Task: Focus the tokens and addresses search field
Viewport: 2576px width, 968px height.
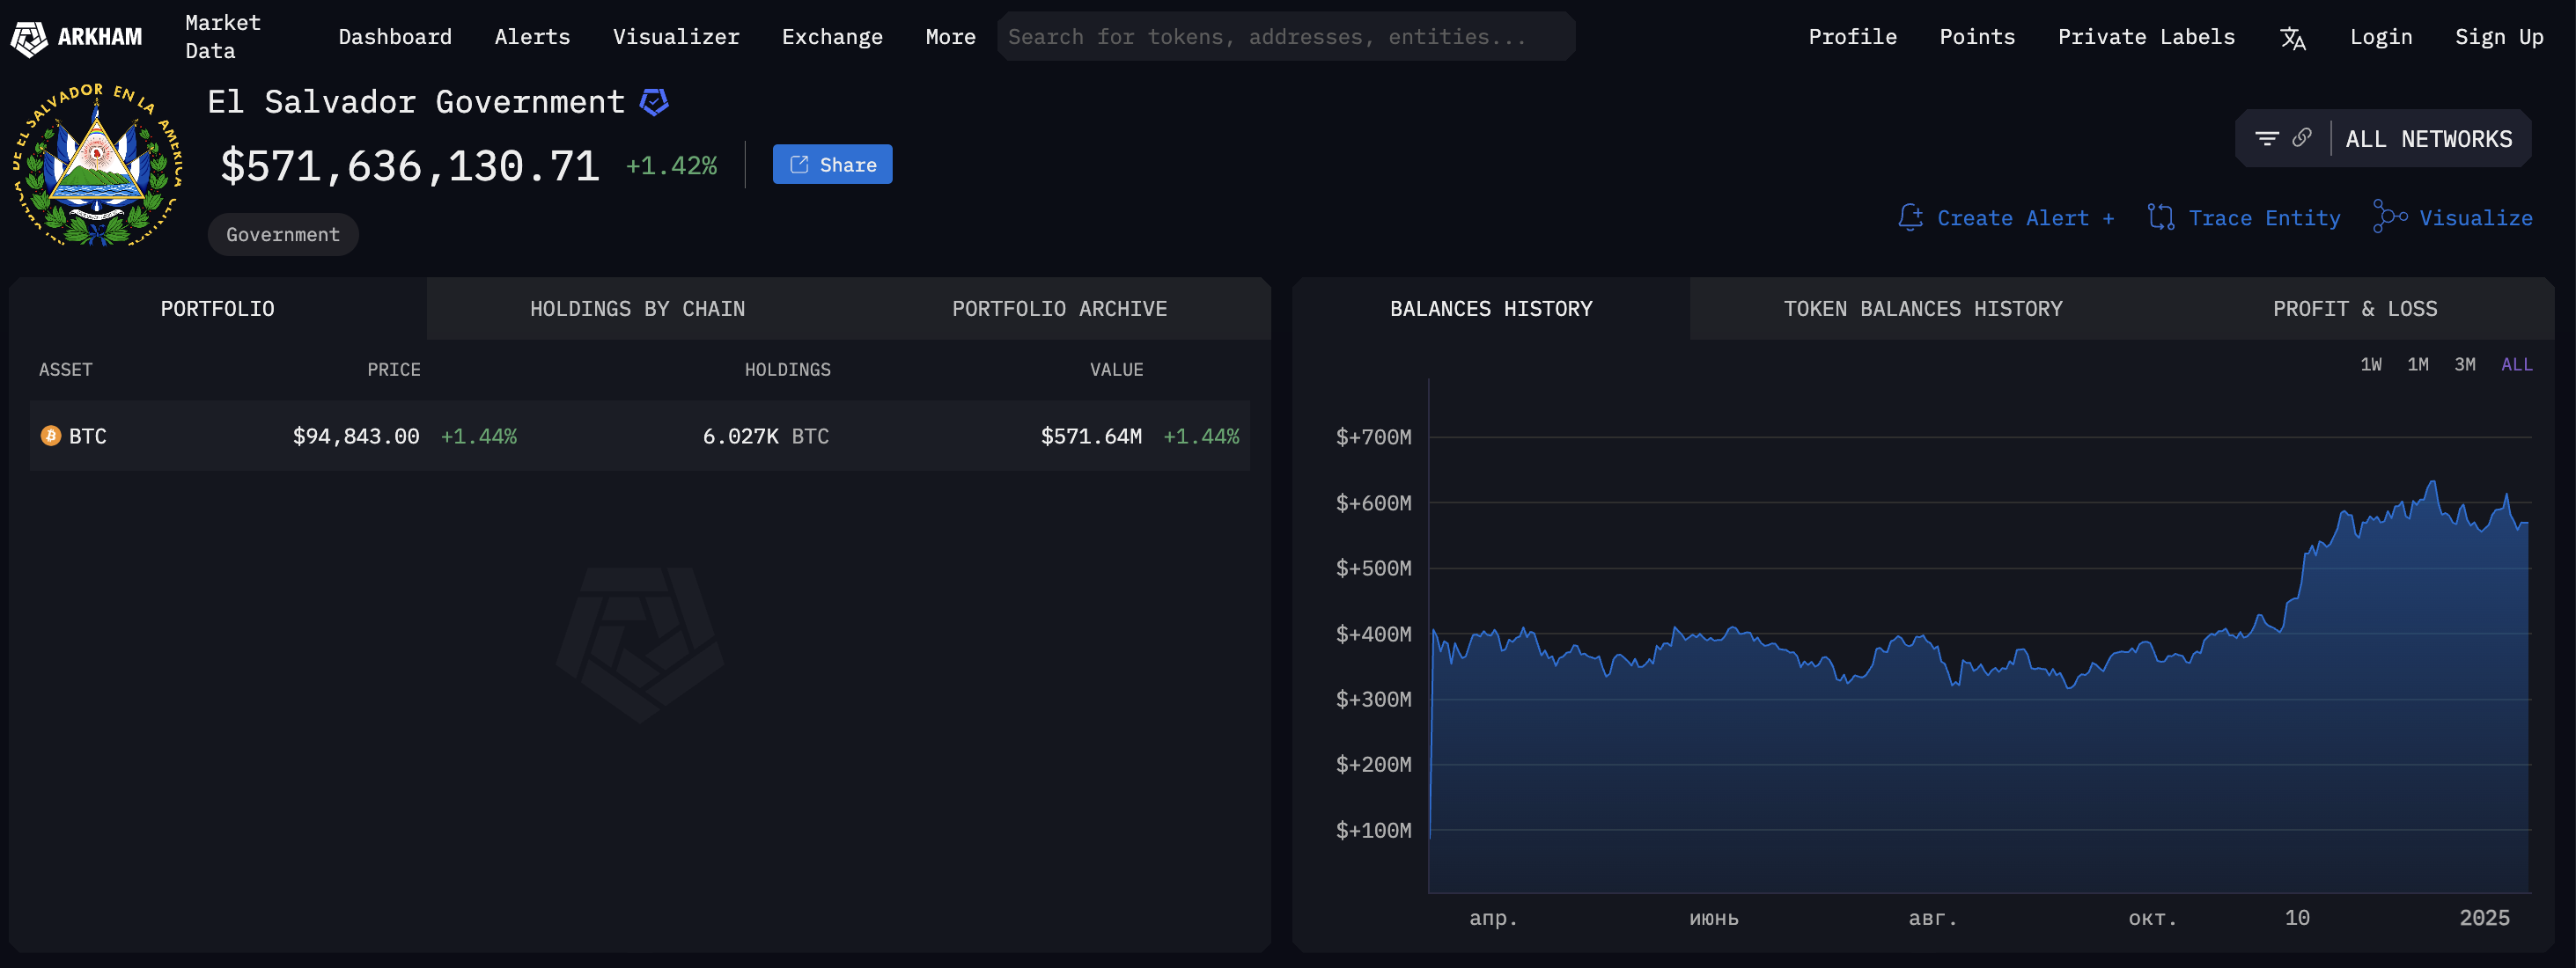Action: pyautogui.click(x=1285, y=37)
